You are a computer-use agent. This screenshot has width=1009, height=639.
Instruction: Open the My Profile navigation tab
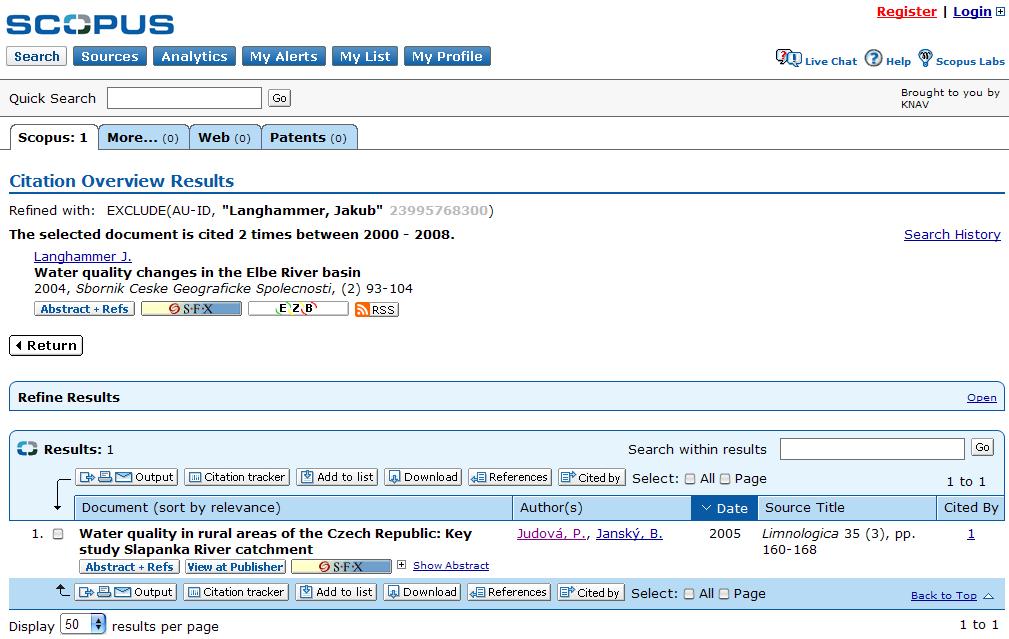pyautogui.click(x=447, y=57)
